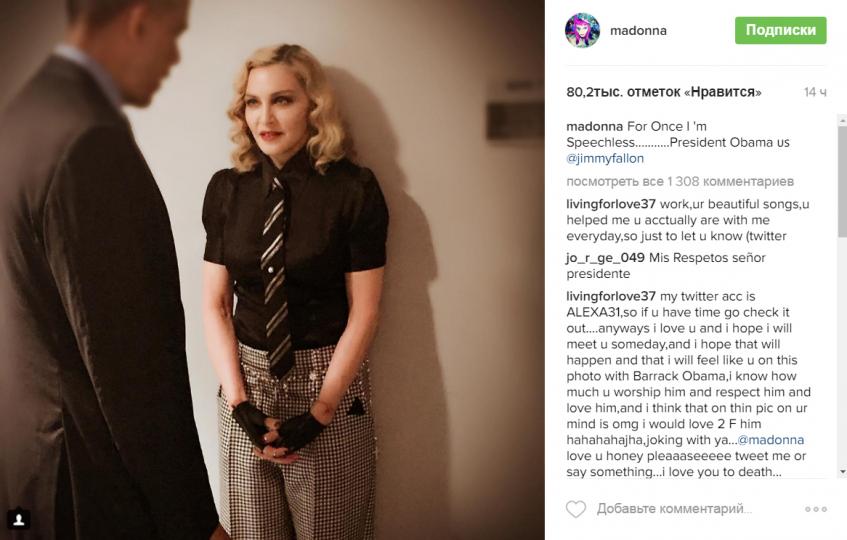This screenshot has width=847, height=540.
Task: Toggle the green Подписки follow button
Action: click(x=781, y=30)
